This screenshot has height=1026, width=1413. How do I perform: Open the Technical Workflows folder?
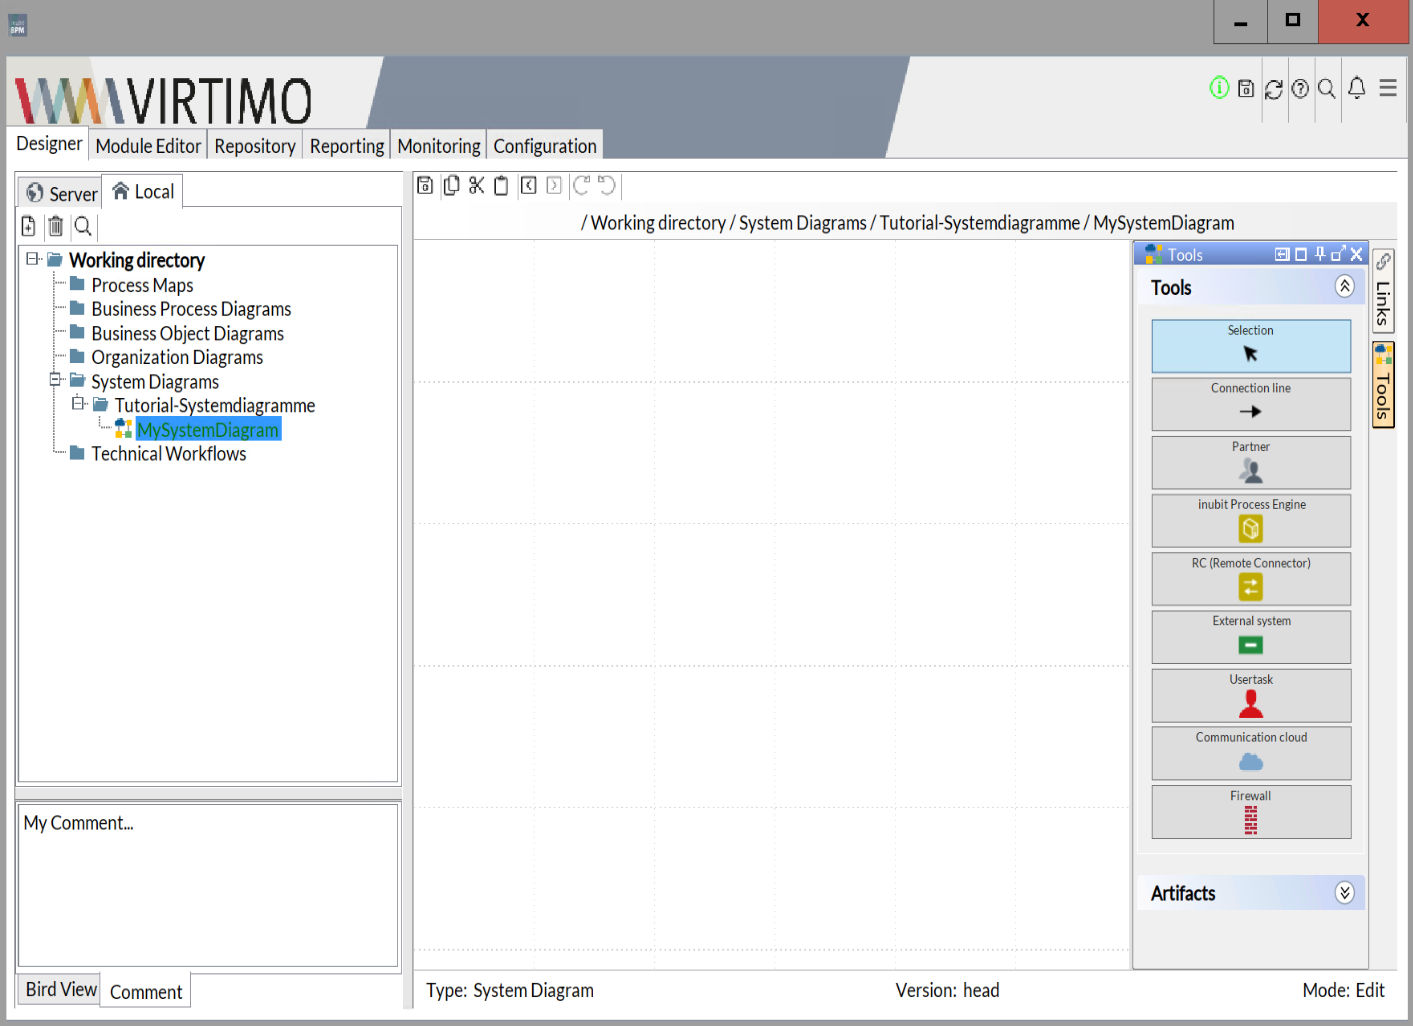[x=168, y=454]
